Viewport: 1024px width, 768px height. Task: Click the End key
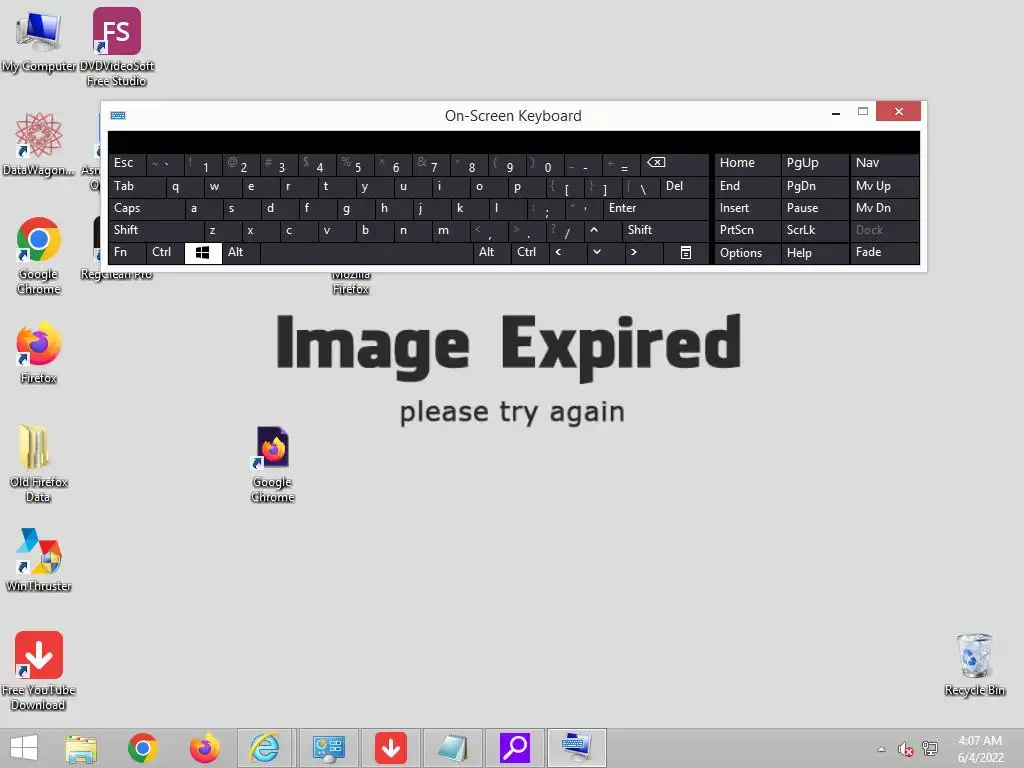pyautogui.click(x=747, y=187)
